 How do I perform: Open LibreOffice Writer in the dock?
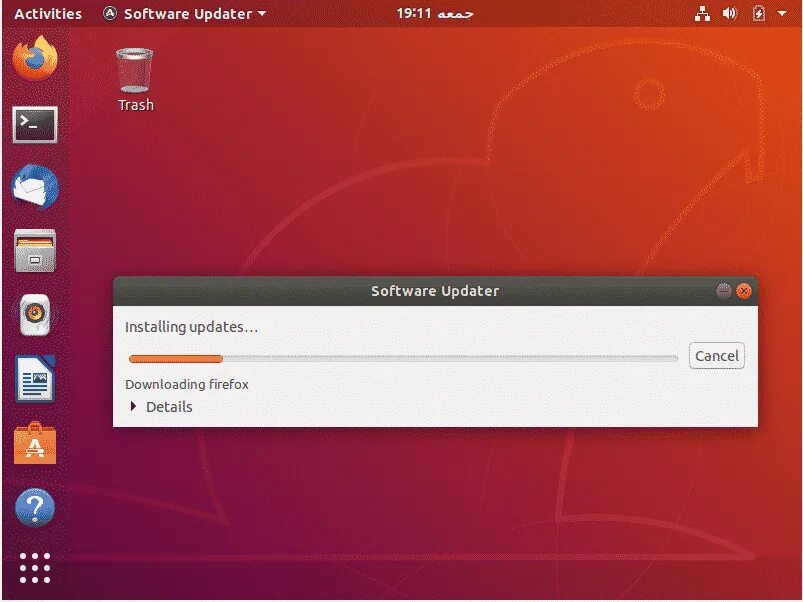[x=35, y=379]
